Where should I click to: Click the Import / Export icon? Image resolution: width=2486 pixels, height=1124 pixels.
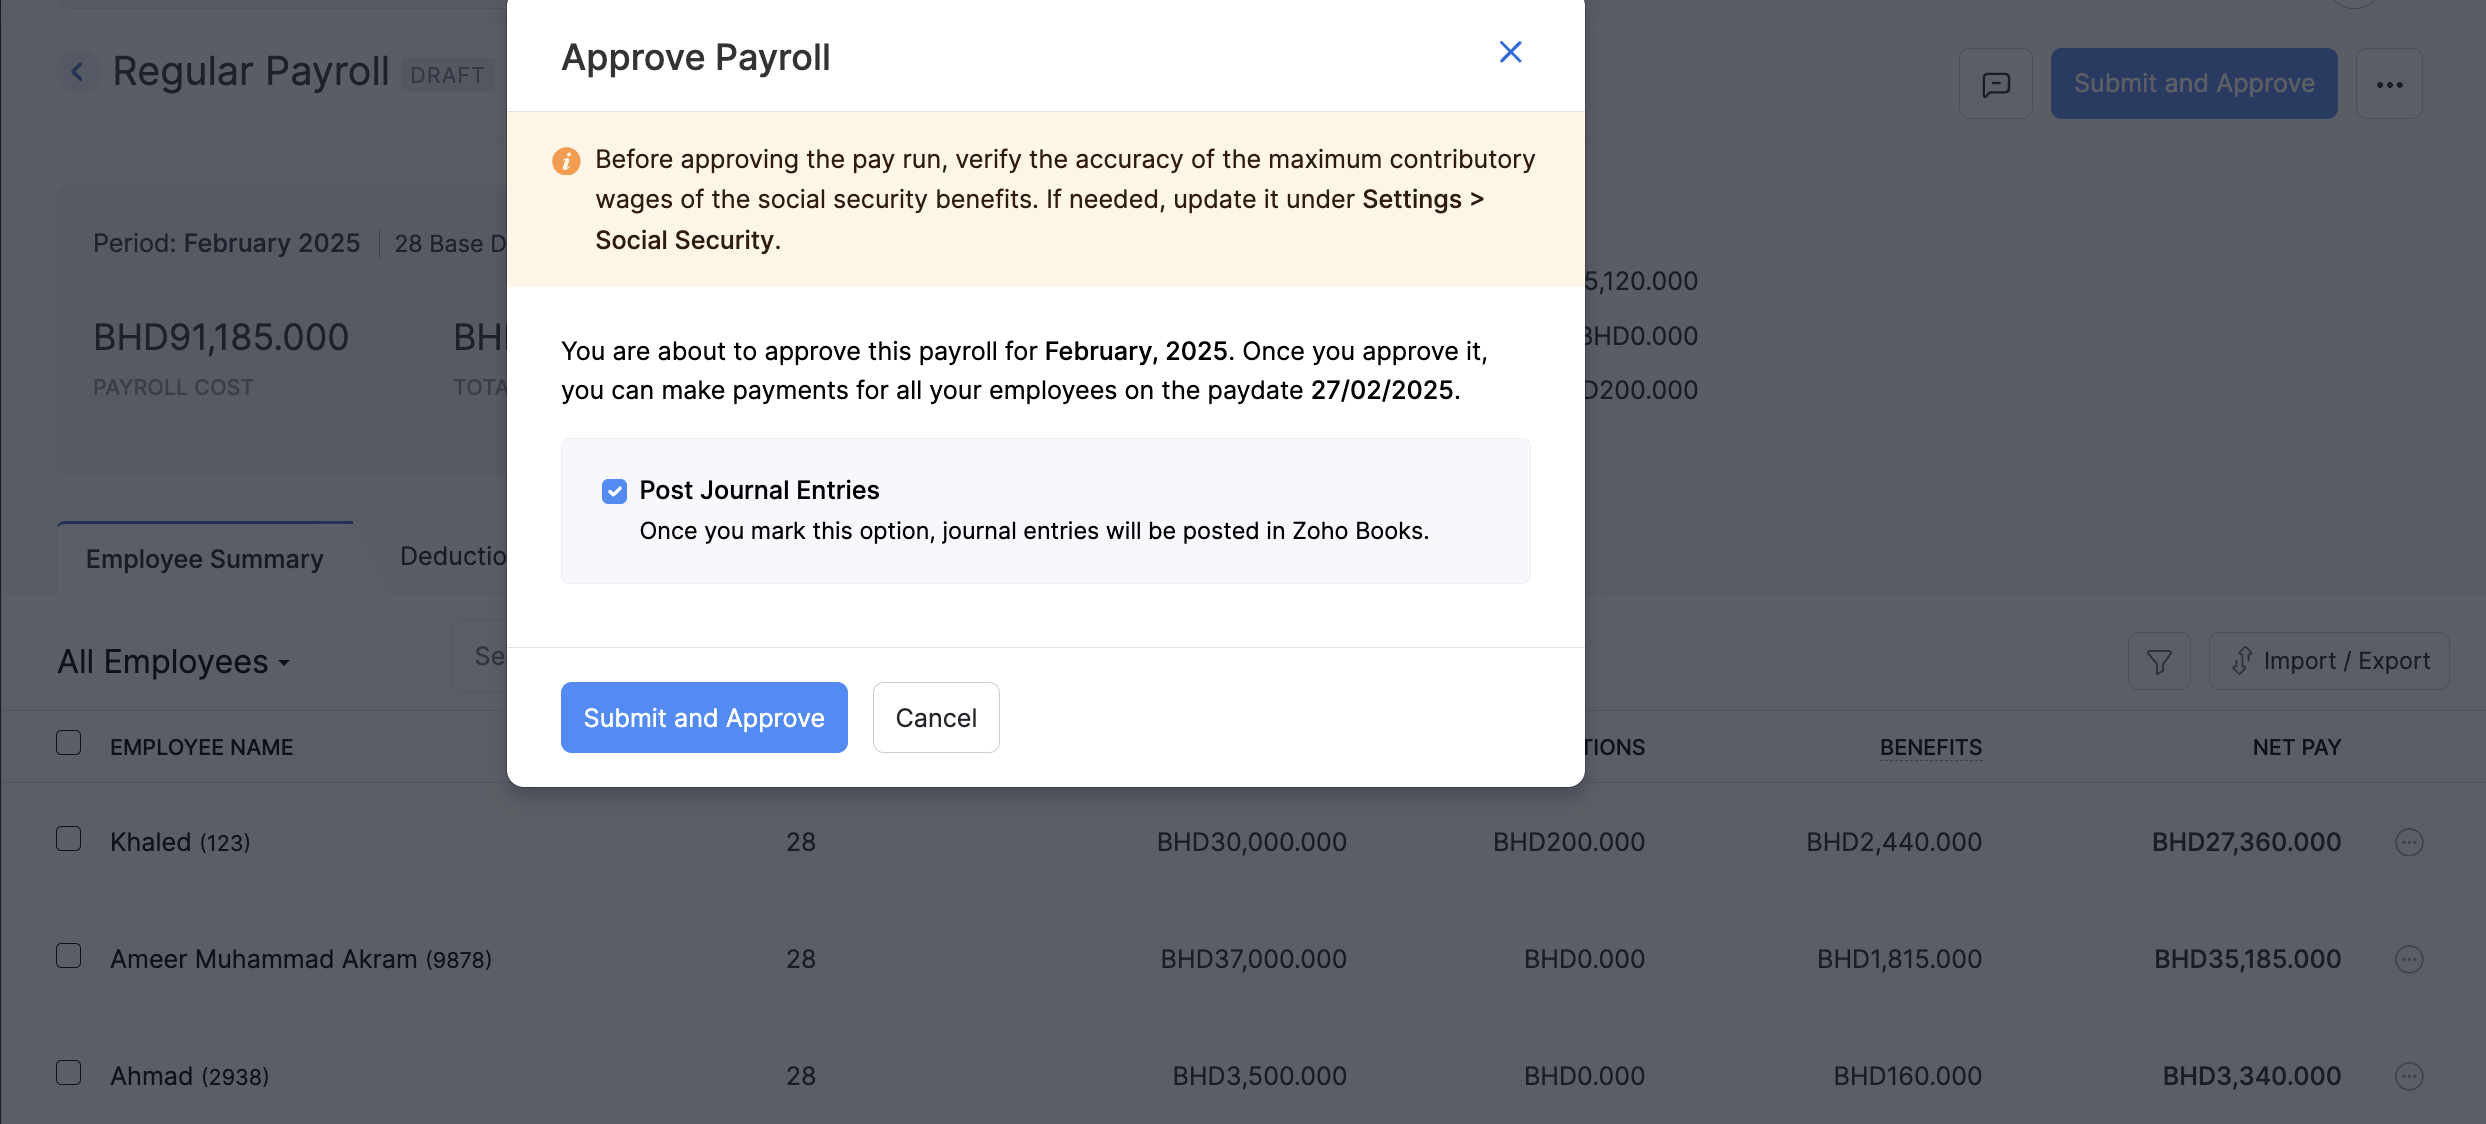[x=2328, y=660]
